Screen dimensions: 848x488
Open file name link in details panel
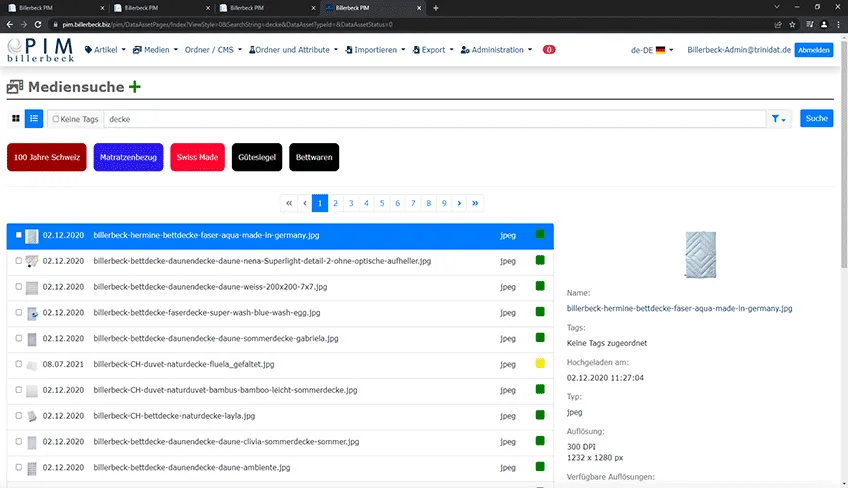pyautogui.click(x=679, y=308)
